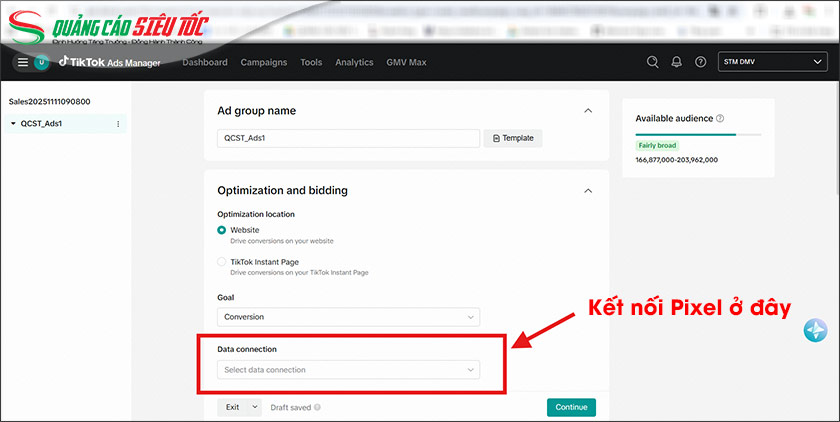Go to the Campaigns menu
Screen dimensions: 840x422
[x=264, y=62]
